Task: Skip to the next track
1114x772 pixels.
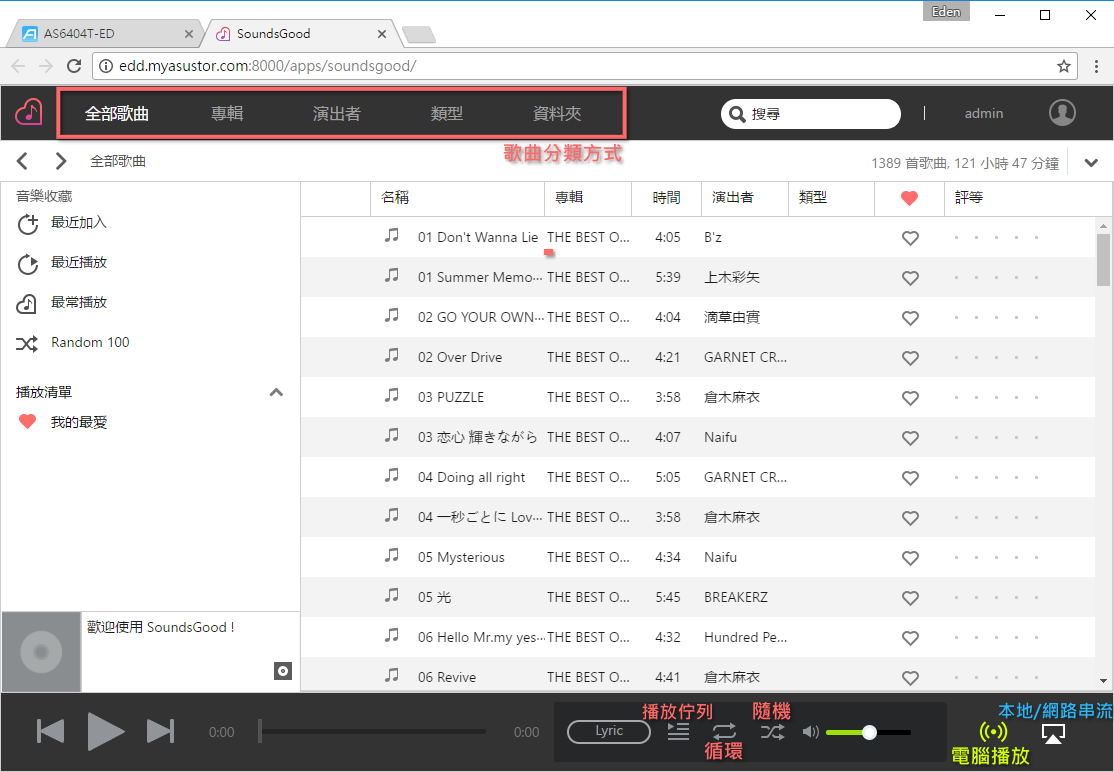Action: coord(161,732)
